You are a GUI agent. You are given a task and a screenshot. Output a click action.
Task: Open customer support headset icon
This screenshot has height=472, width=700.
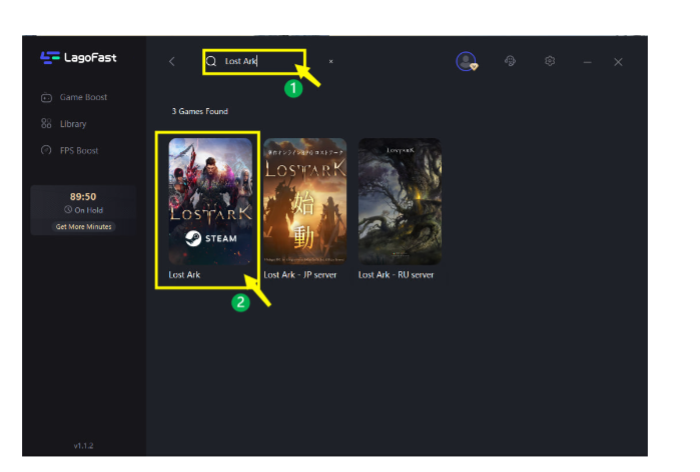pyautogui.click(x=510, y=61)
